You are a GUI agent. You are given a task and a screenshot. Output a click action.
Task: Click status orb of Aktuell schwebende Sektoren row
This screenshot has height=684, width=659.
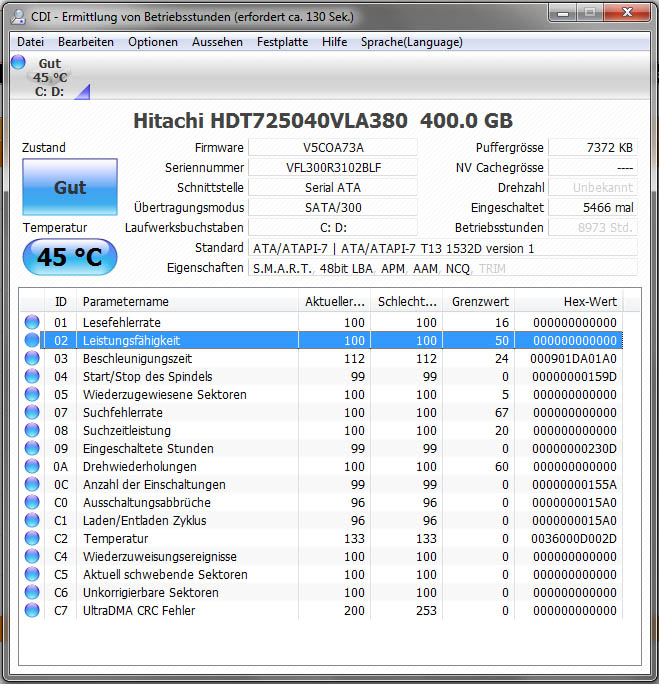click(32, 574)
